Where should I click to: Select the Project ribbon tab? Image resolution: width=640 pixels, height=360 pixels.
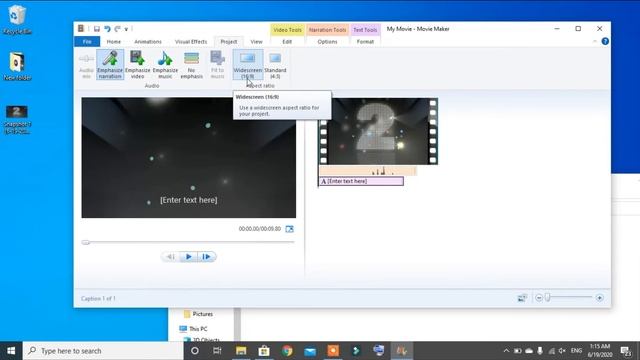pyautogui.click(x=229, y=42)
